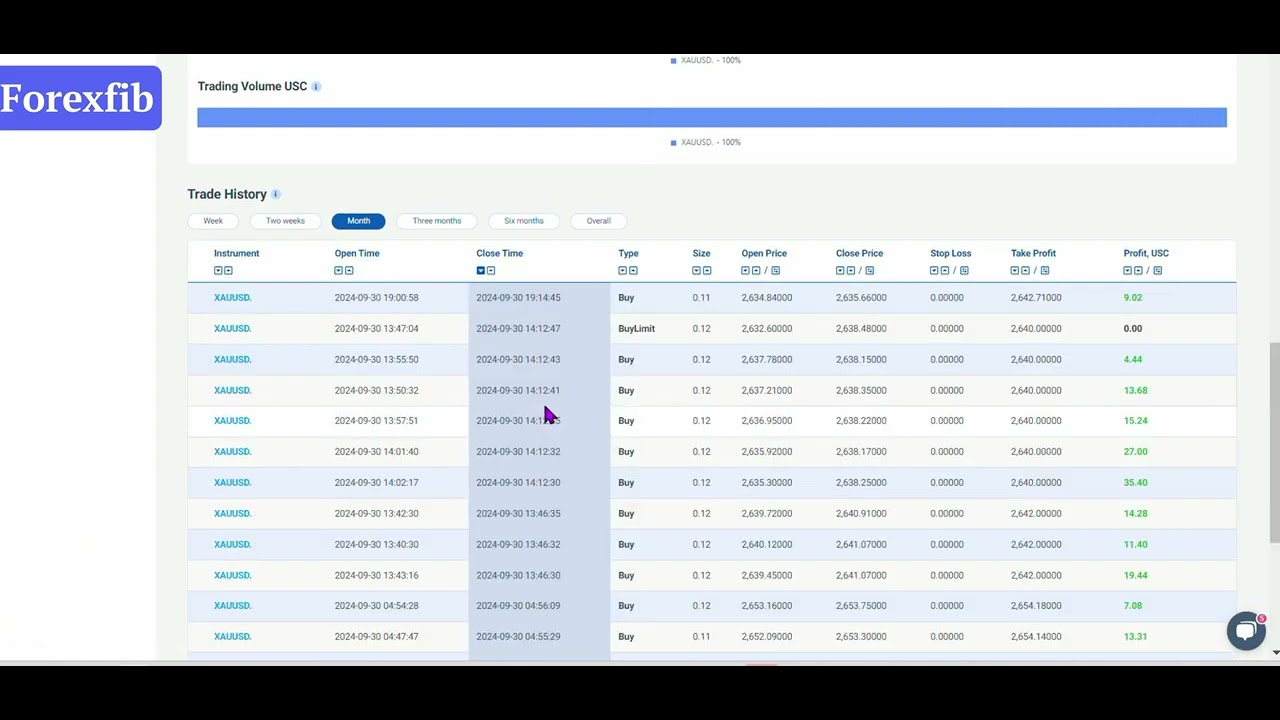Select the Week period filter
1280x720 pixels.
(213, 221)
